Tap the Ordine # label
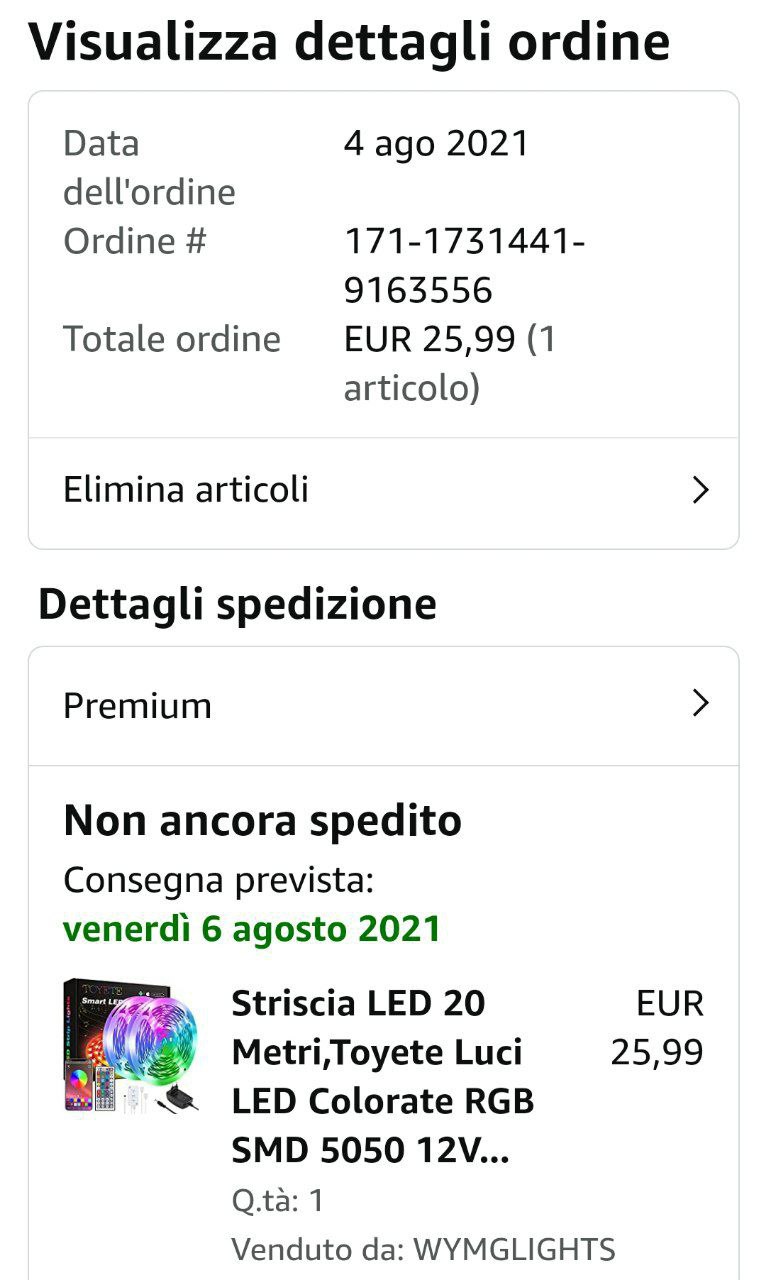766x1280 pixels. (134, 241)
